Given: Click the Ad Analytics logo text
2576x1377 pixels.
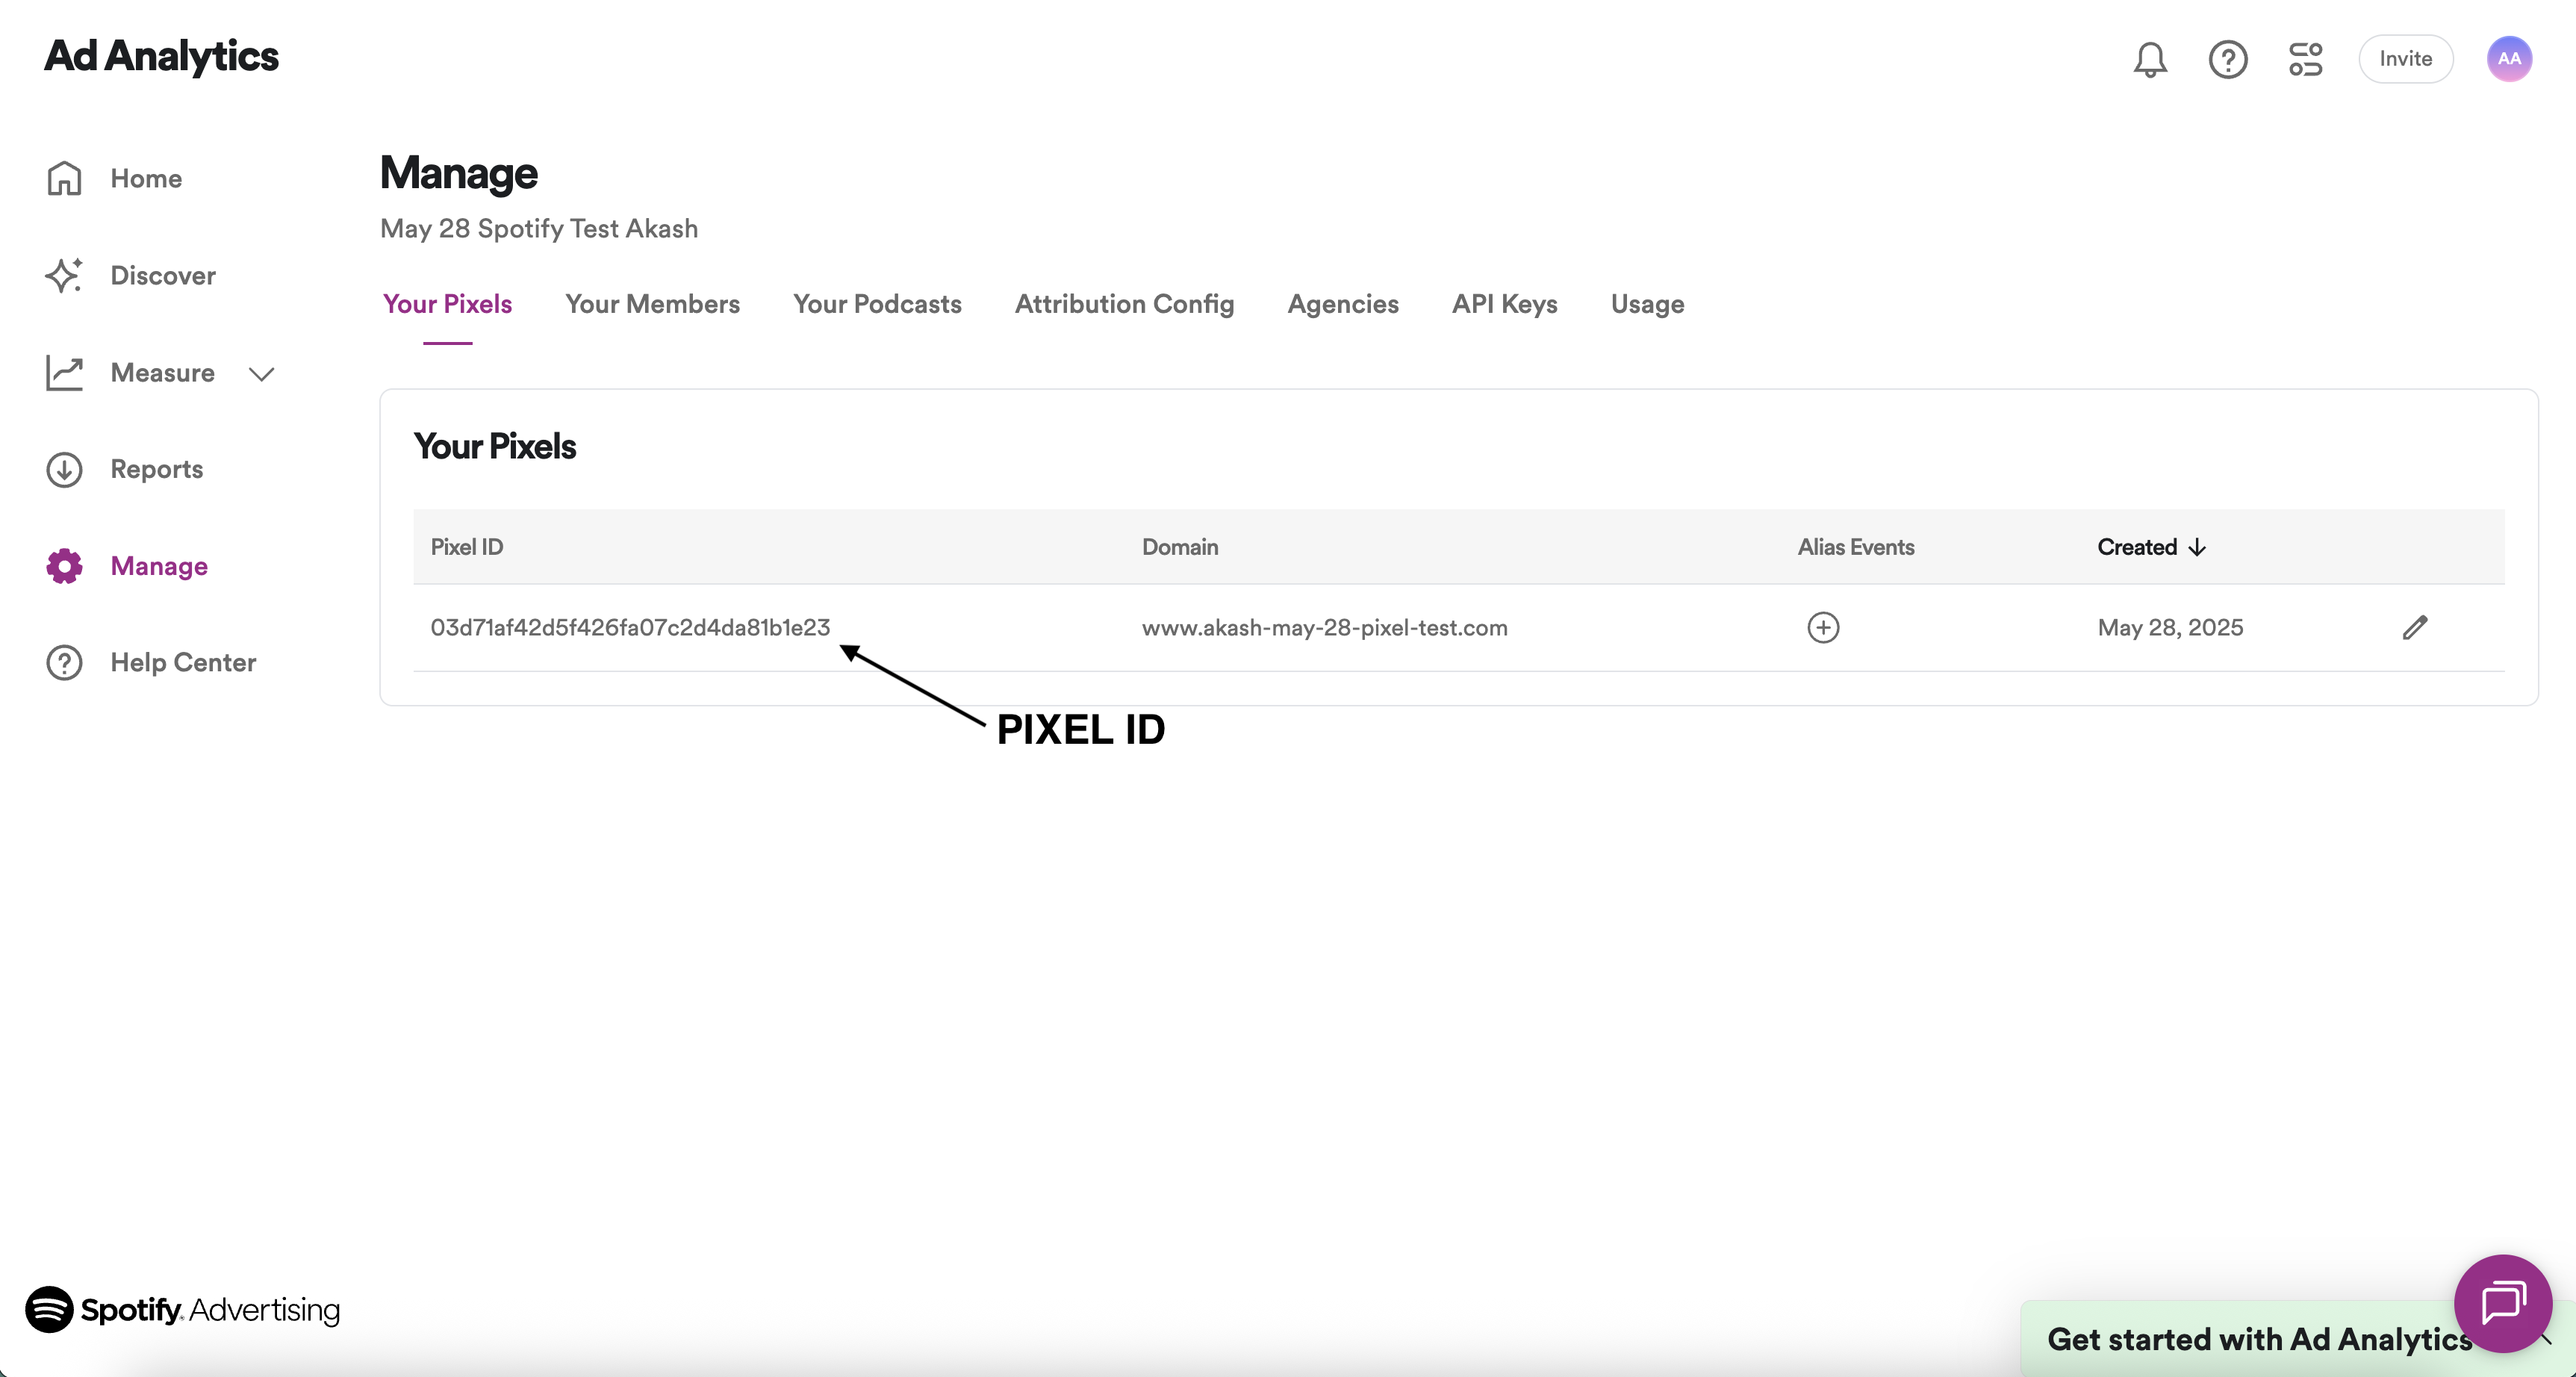Looking at the screenshot, I should 161,56.
